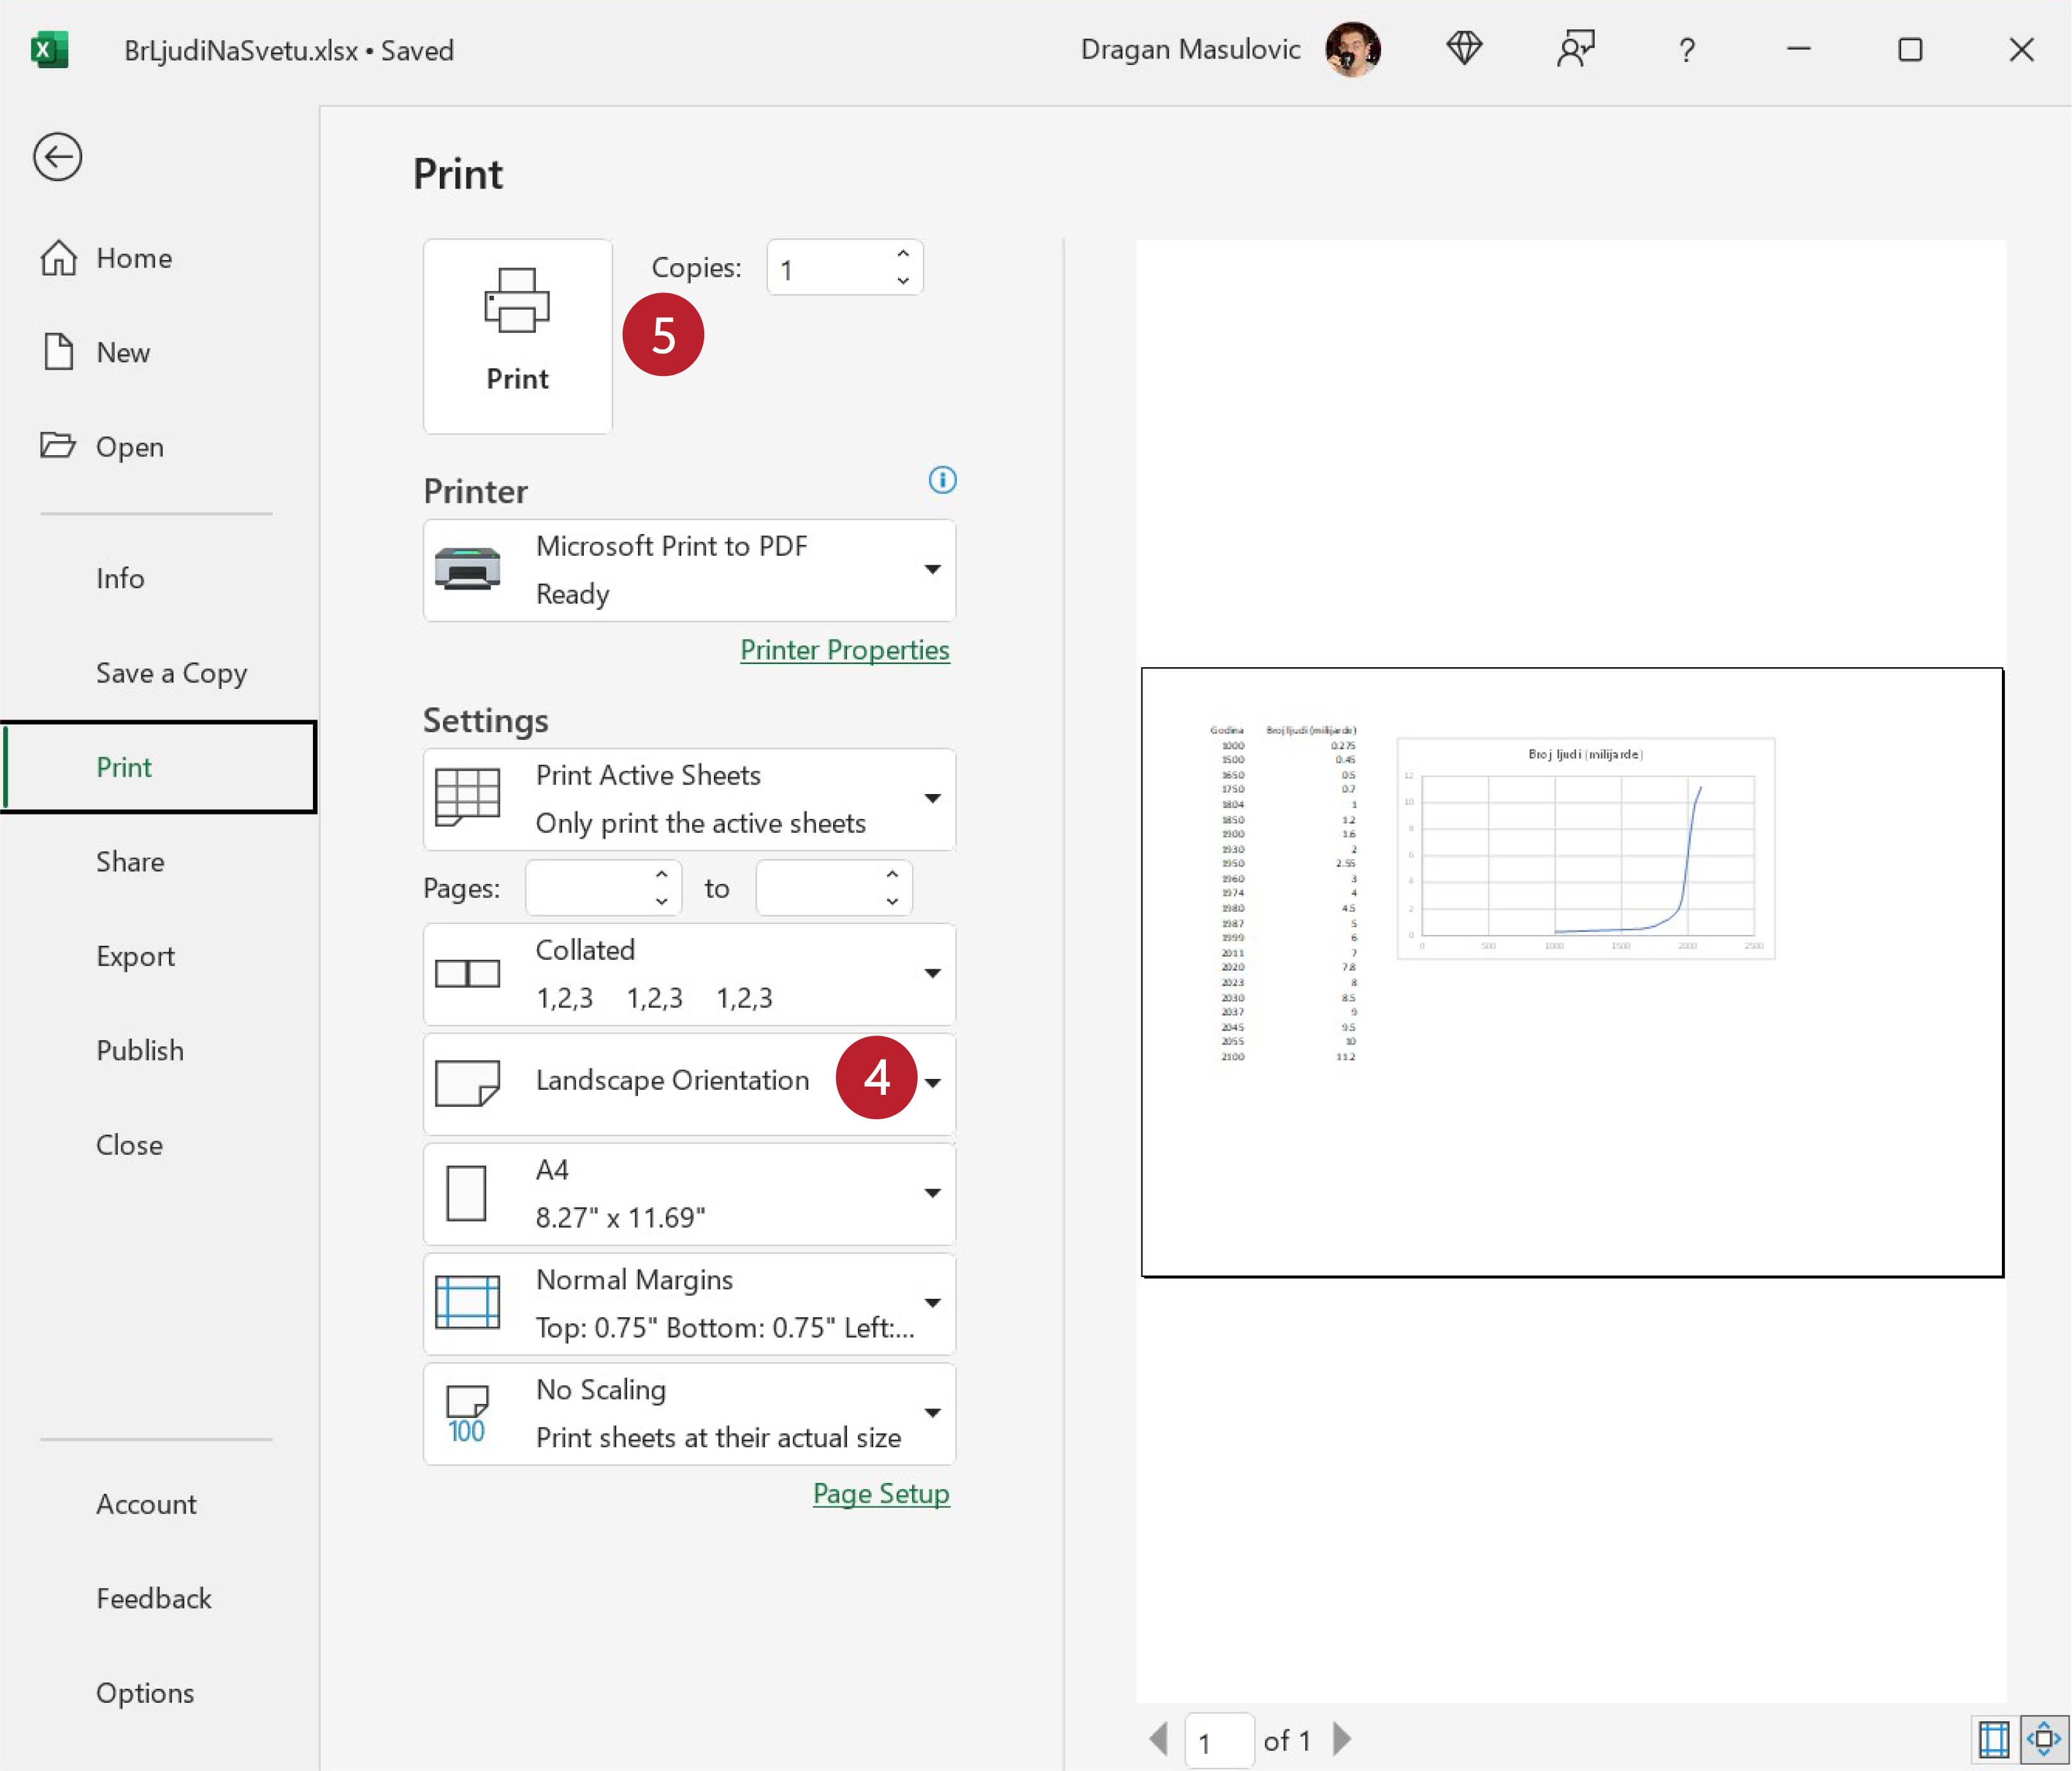Open the Info menu item
Image resolution: width=2072 pixels, height=1771 pixels.
[120, 578]
